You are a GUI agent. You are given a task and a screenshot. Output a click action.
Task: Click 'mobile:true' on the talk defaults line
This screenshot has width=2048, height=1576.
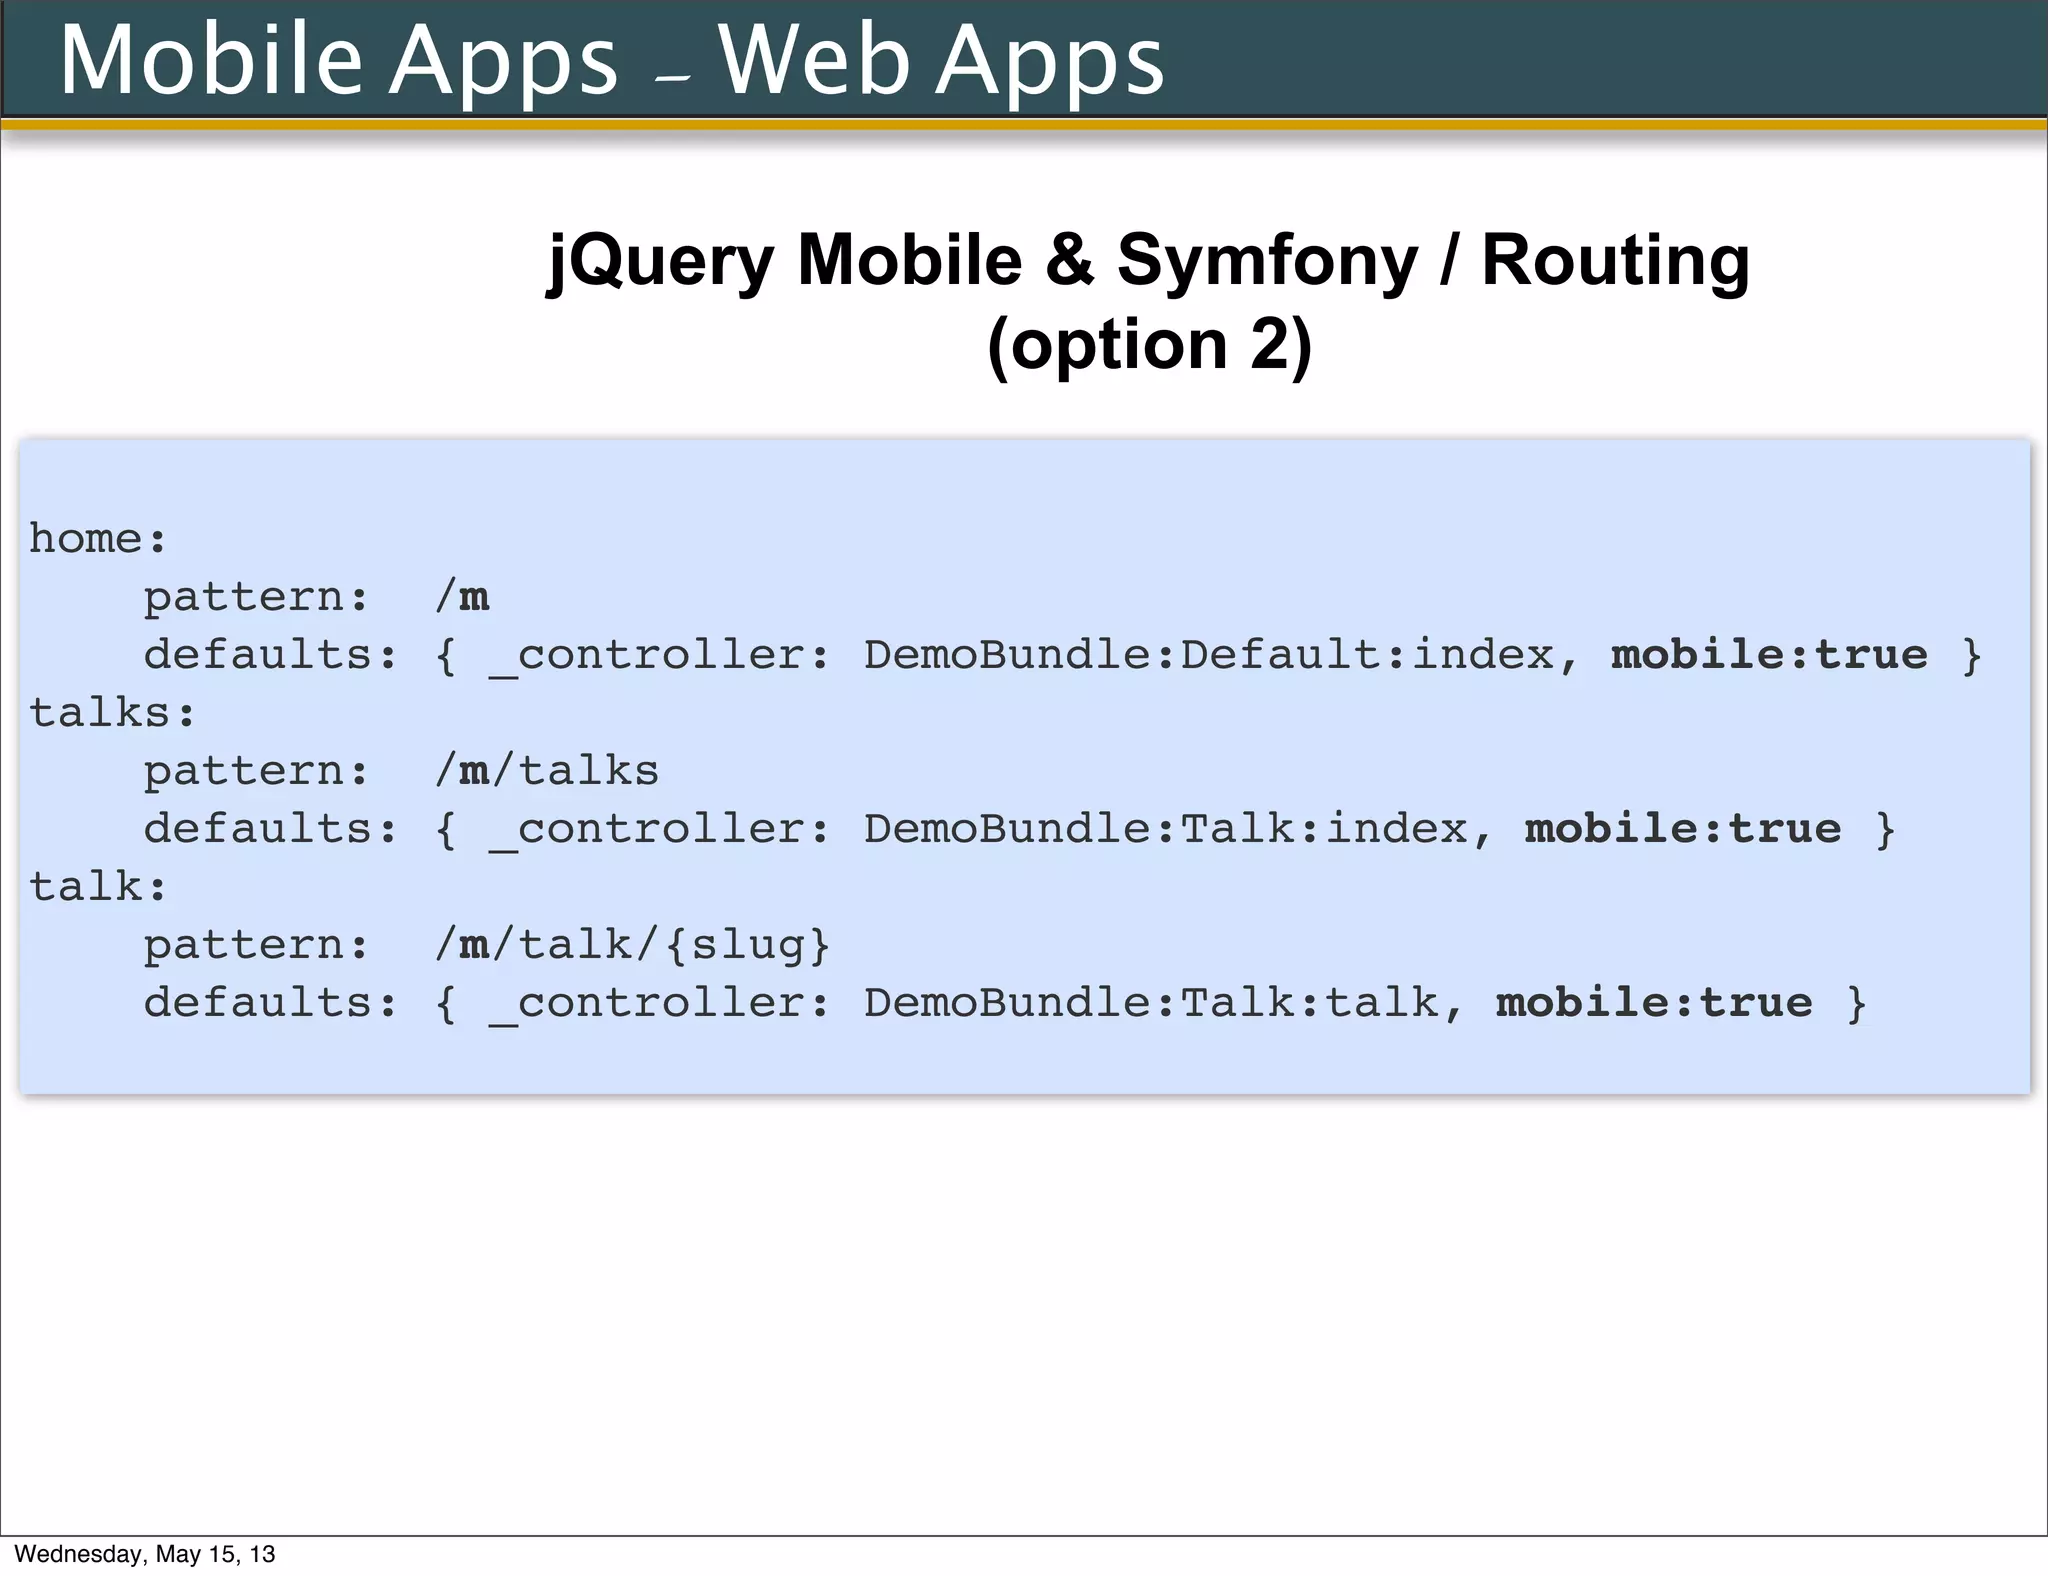tap(1653, 1003)
